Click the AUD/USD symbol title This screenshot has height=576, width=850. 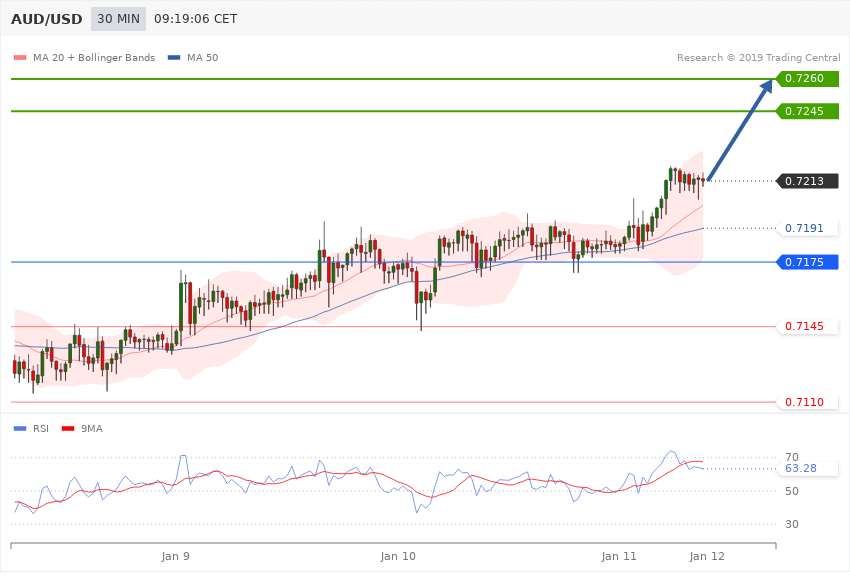[47, 19]
